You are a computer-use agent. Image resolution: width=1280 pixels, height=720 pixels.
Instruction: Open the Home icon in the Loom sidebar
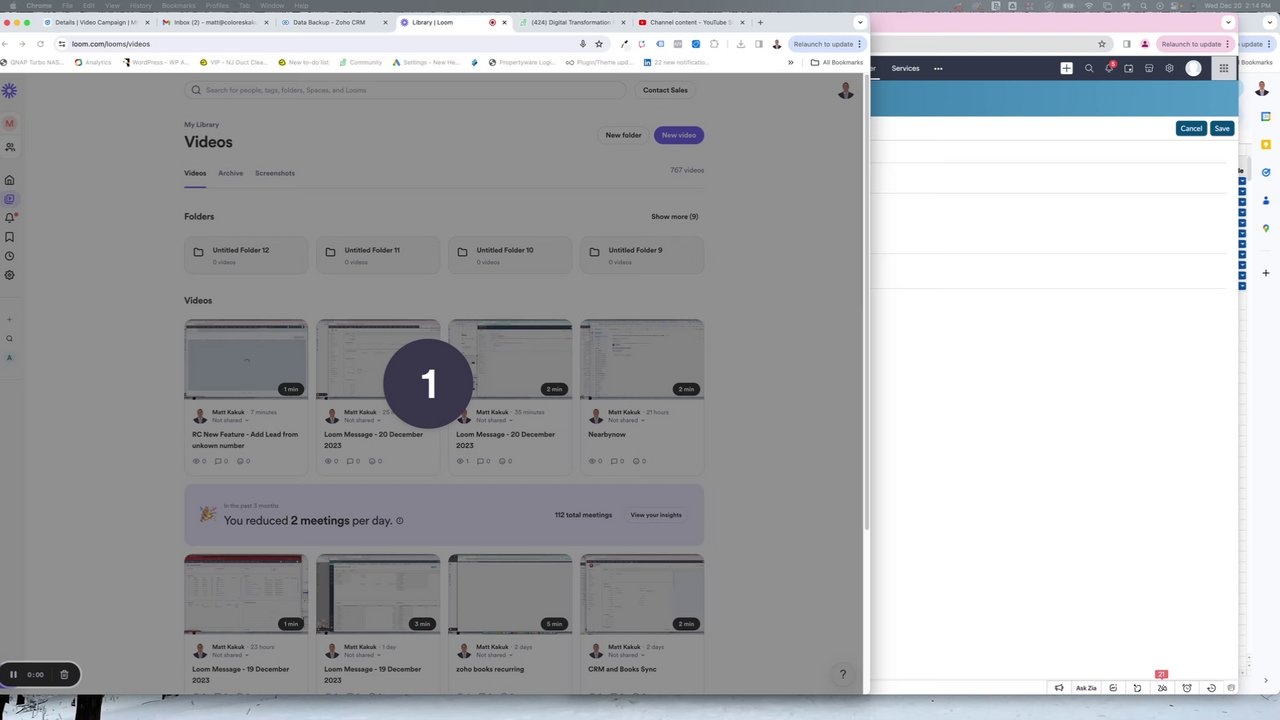(x=10, y=180)
